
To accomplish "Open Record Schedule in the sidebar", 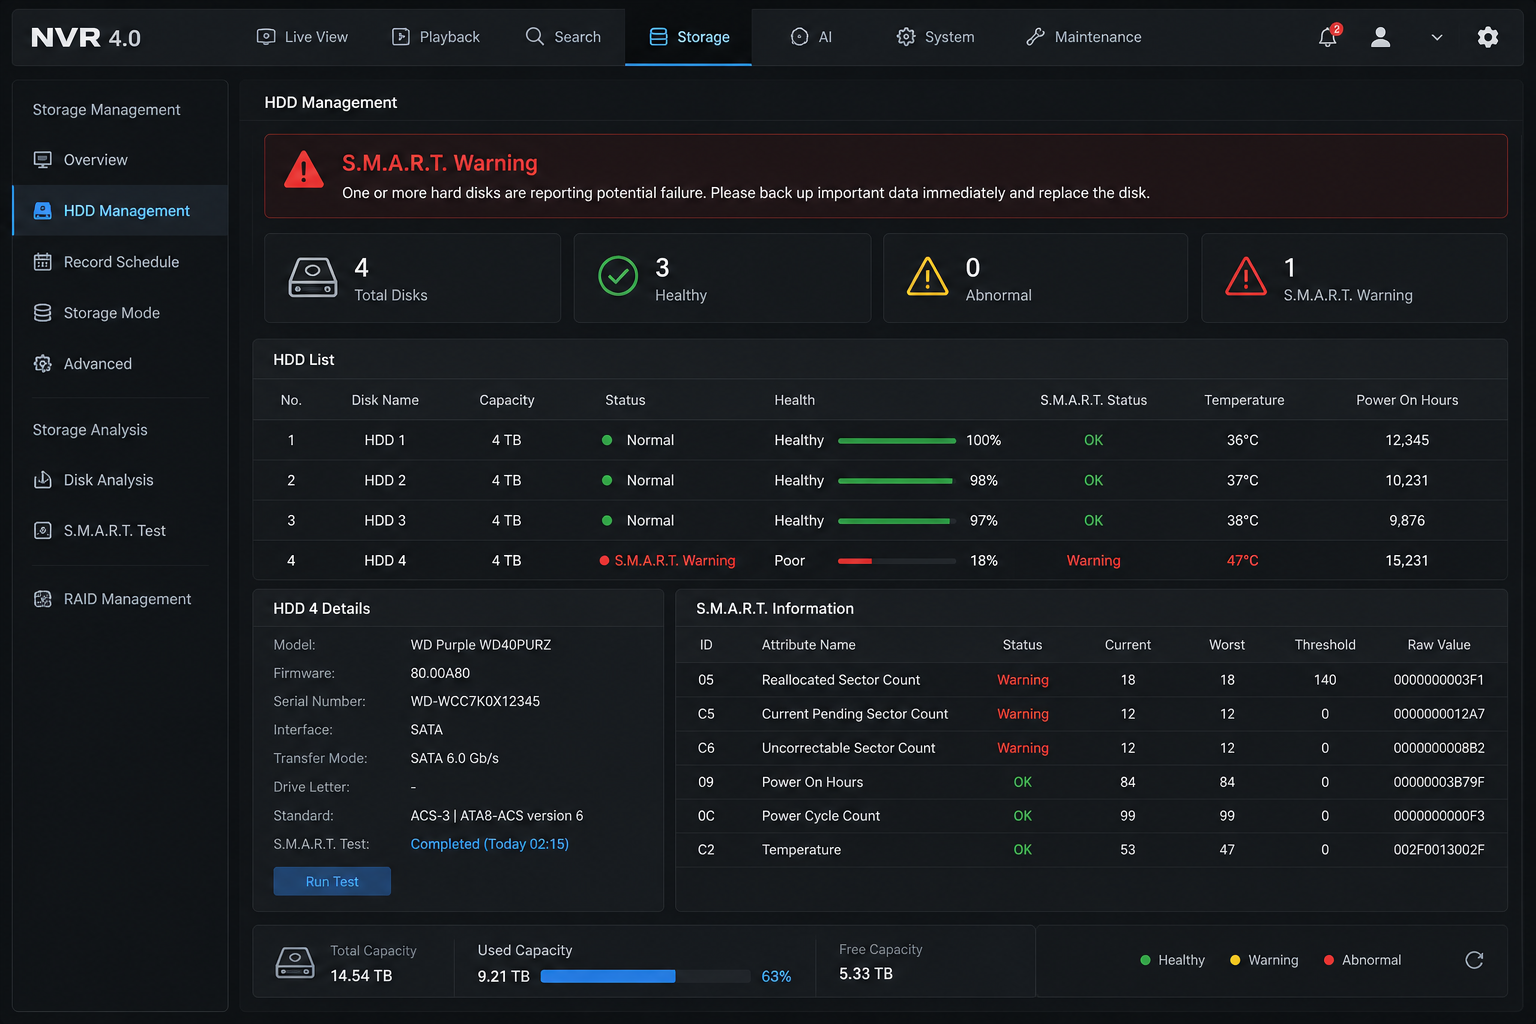I will (120, 262).
